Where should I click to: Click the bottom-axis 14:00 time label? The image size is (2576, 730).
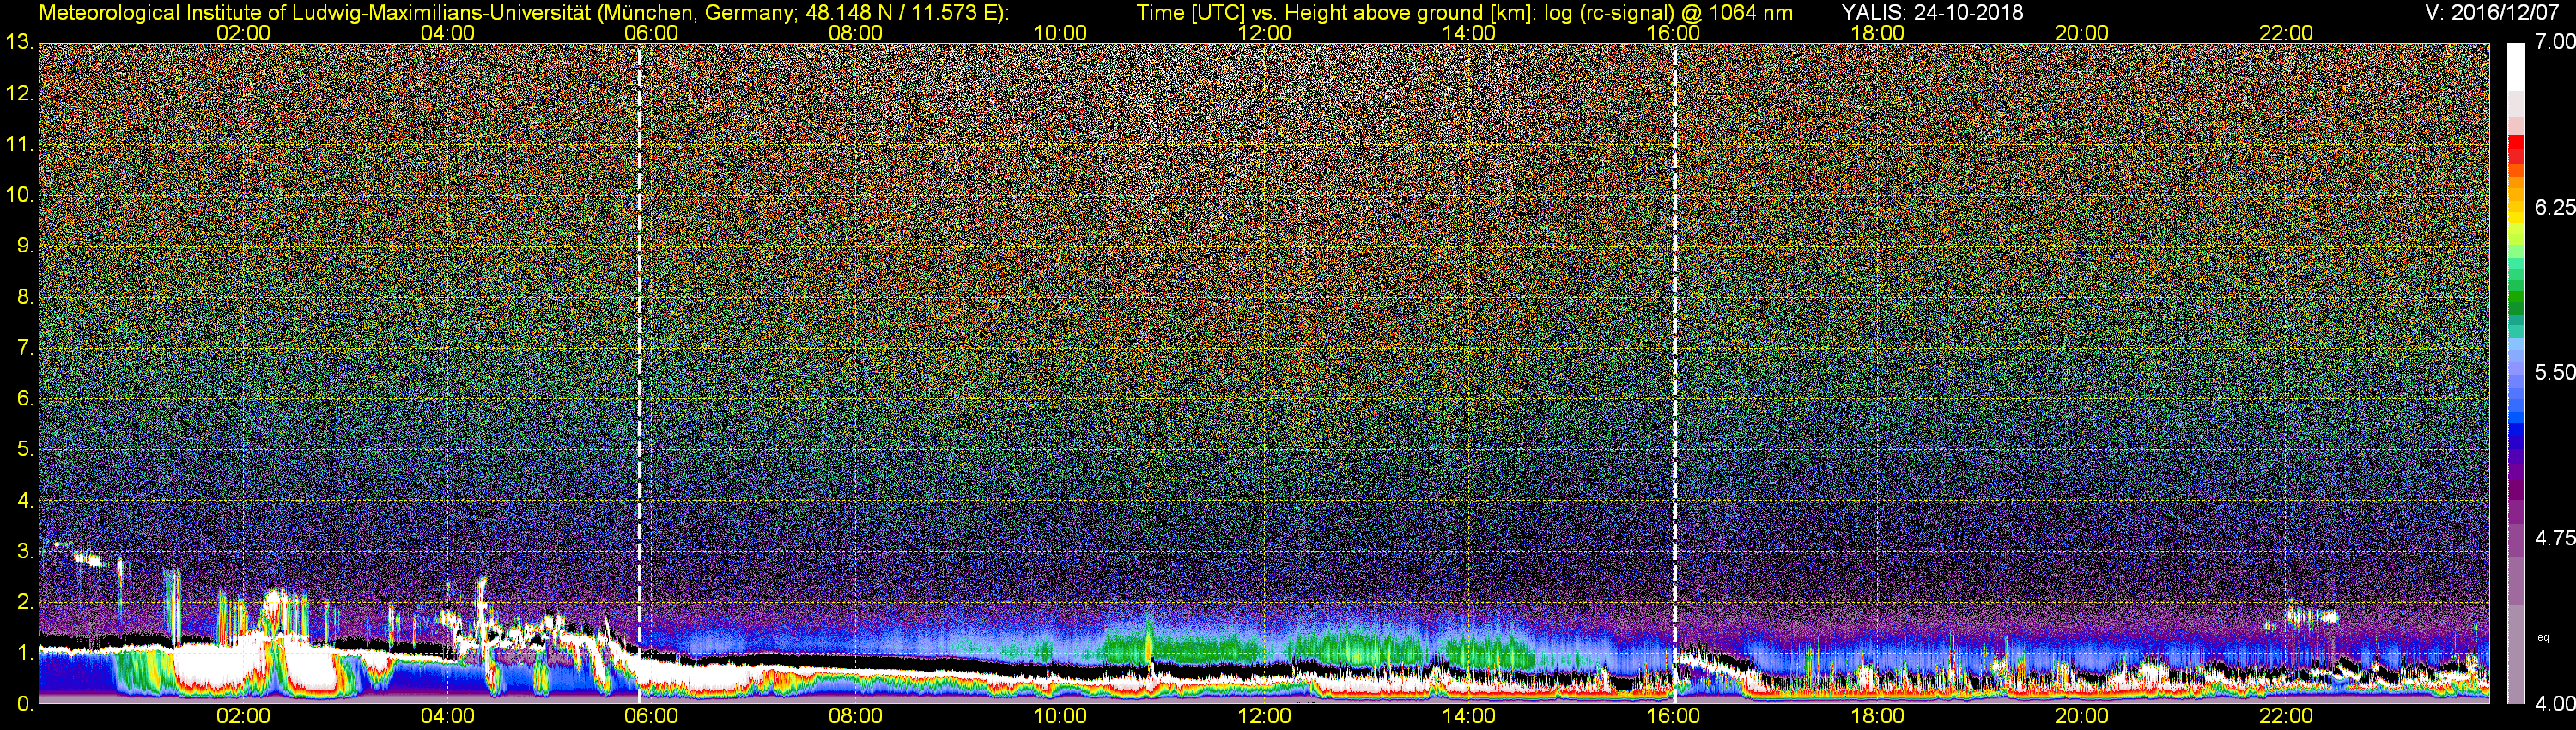tap(1469, 717)
